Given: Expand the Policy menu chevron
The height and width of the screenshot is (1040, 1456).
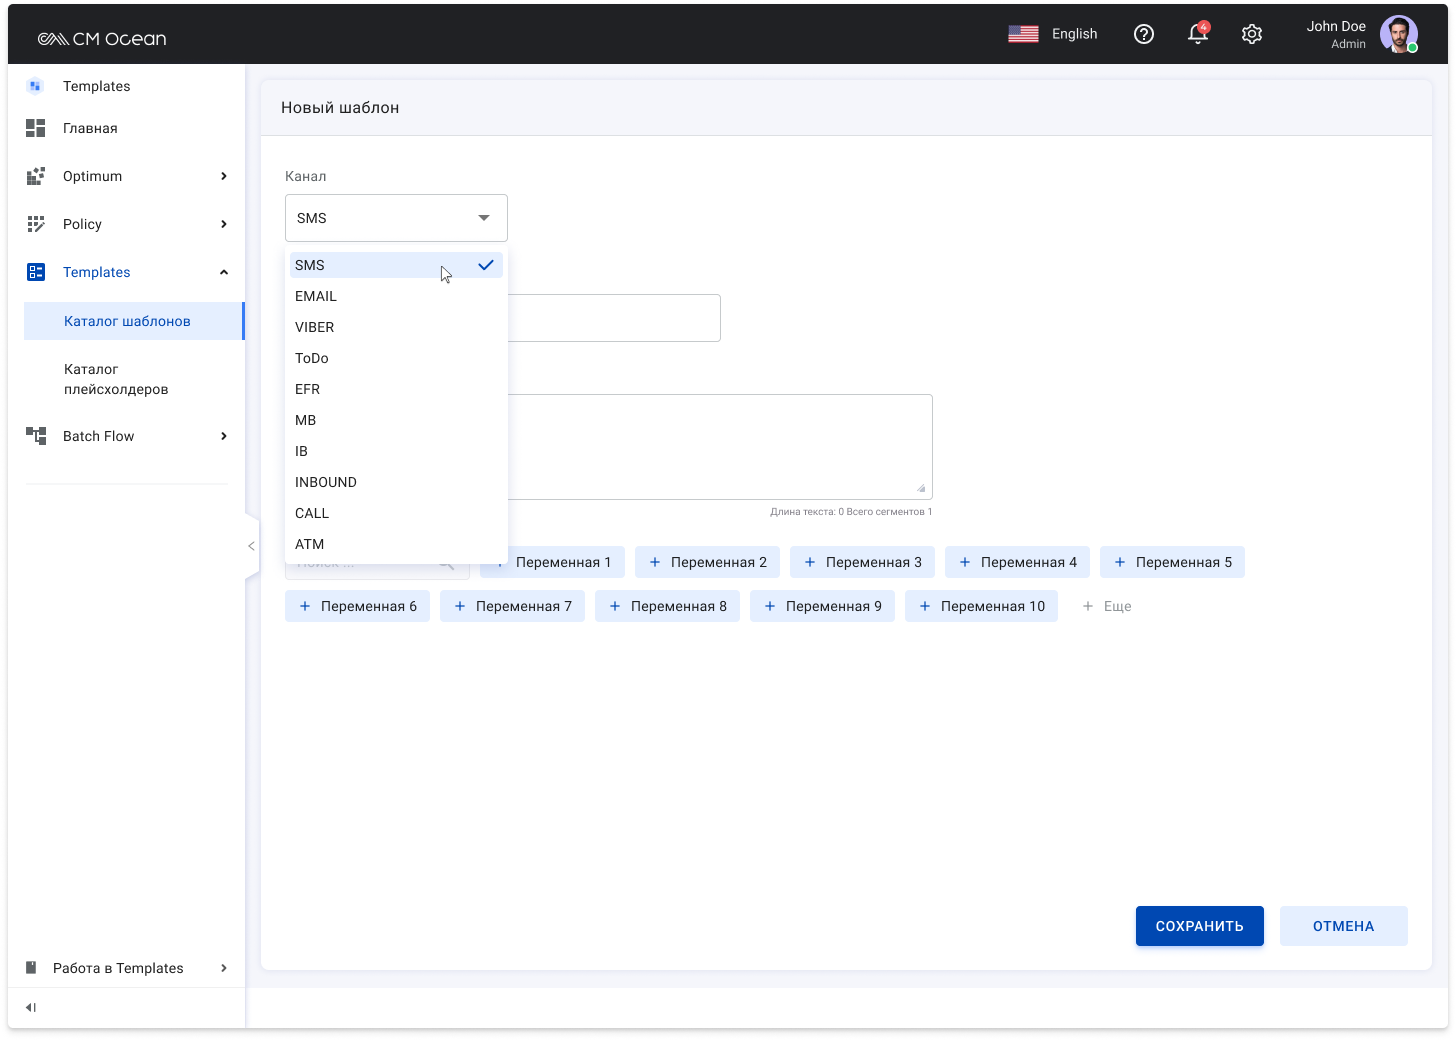Looking at the screenshot, I should click(x=224, y=224).
